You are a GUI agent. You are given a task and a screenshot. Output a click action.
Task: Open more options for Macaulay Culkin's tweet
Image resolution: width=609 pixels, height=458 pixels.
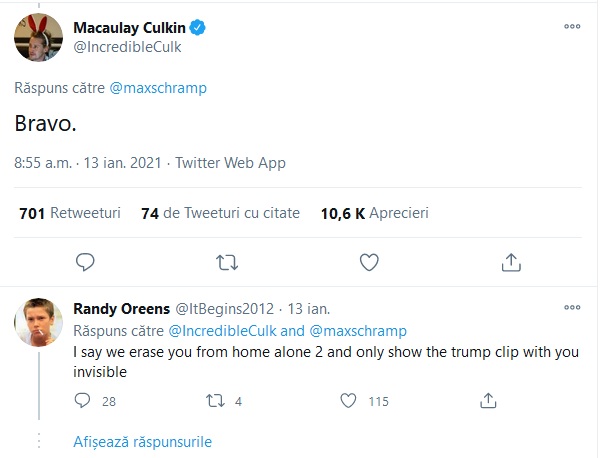point(572,27)
